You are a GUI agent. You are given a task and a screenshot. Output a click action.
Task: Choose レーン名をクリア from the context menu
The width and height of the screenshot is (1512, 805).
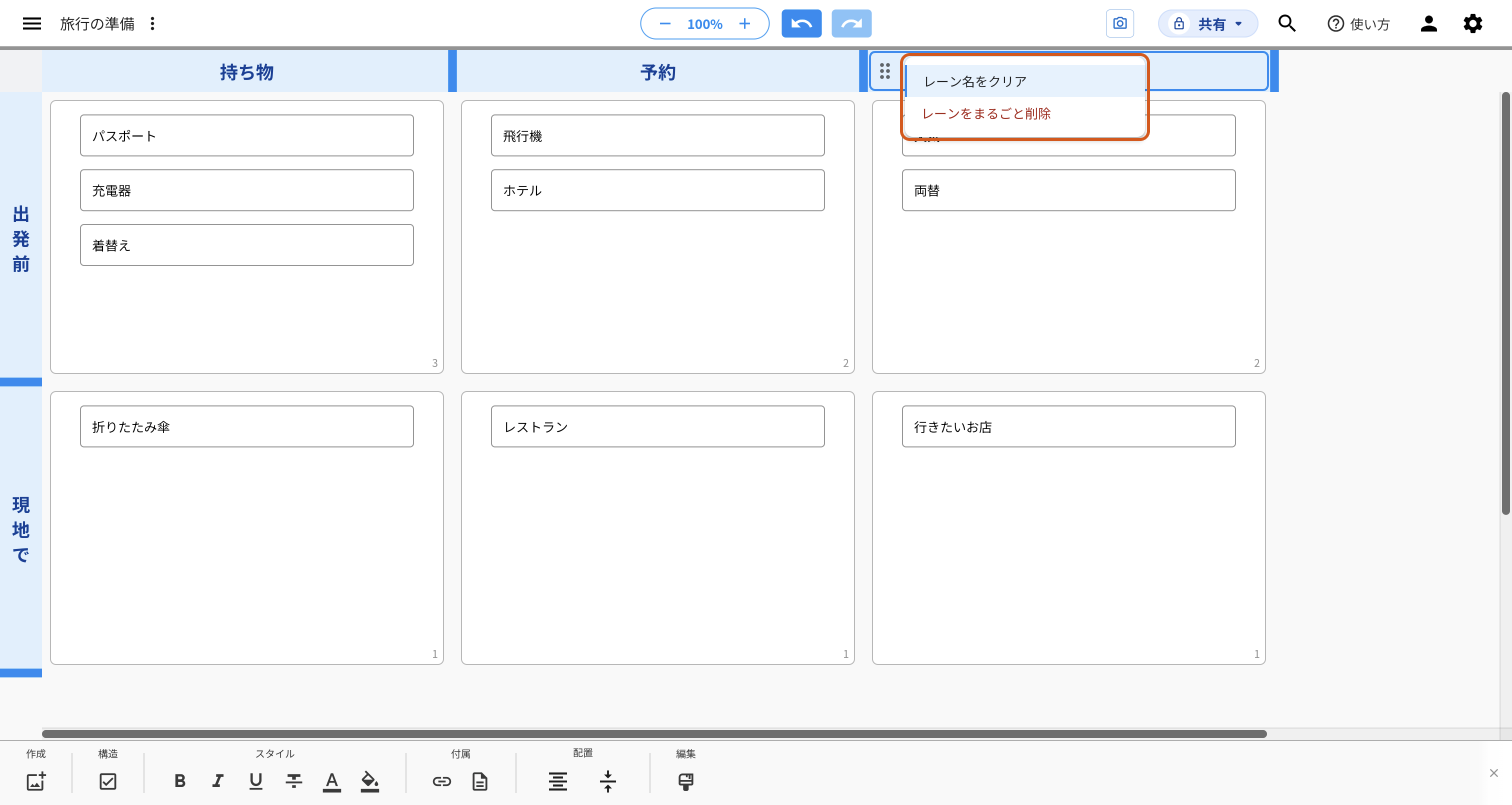pyautogui.click(x=1024, y=81)
